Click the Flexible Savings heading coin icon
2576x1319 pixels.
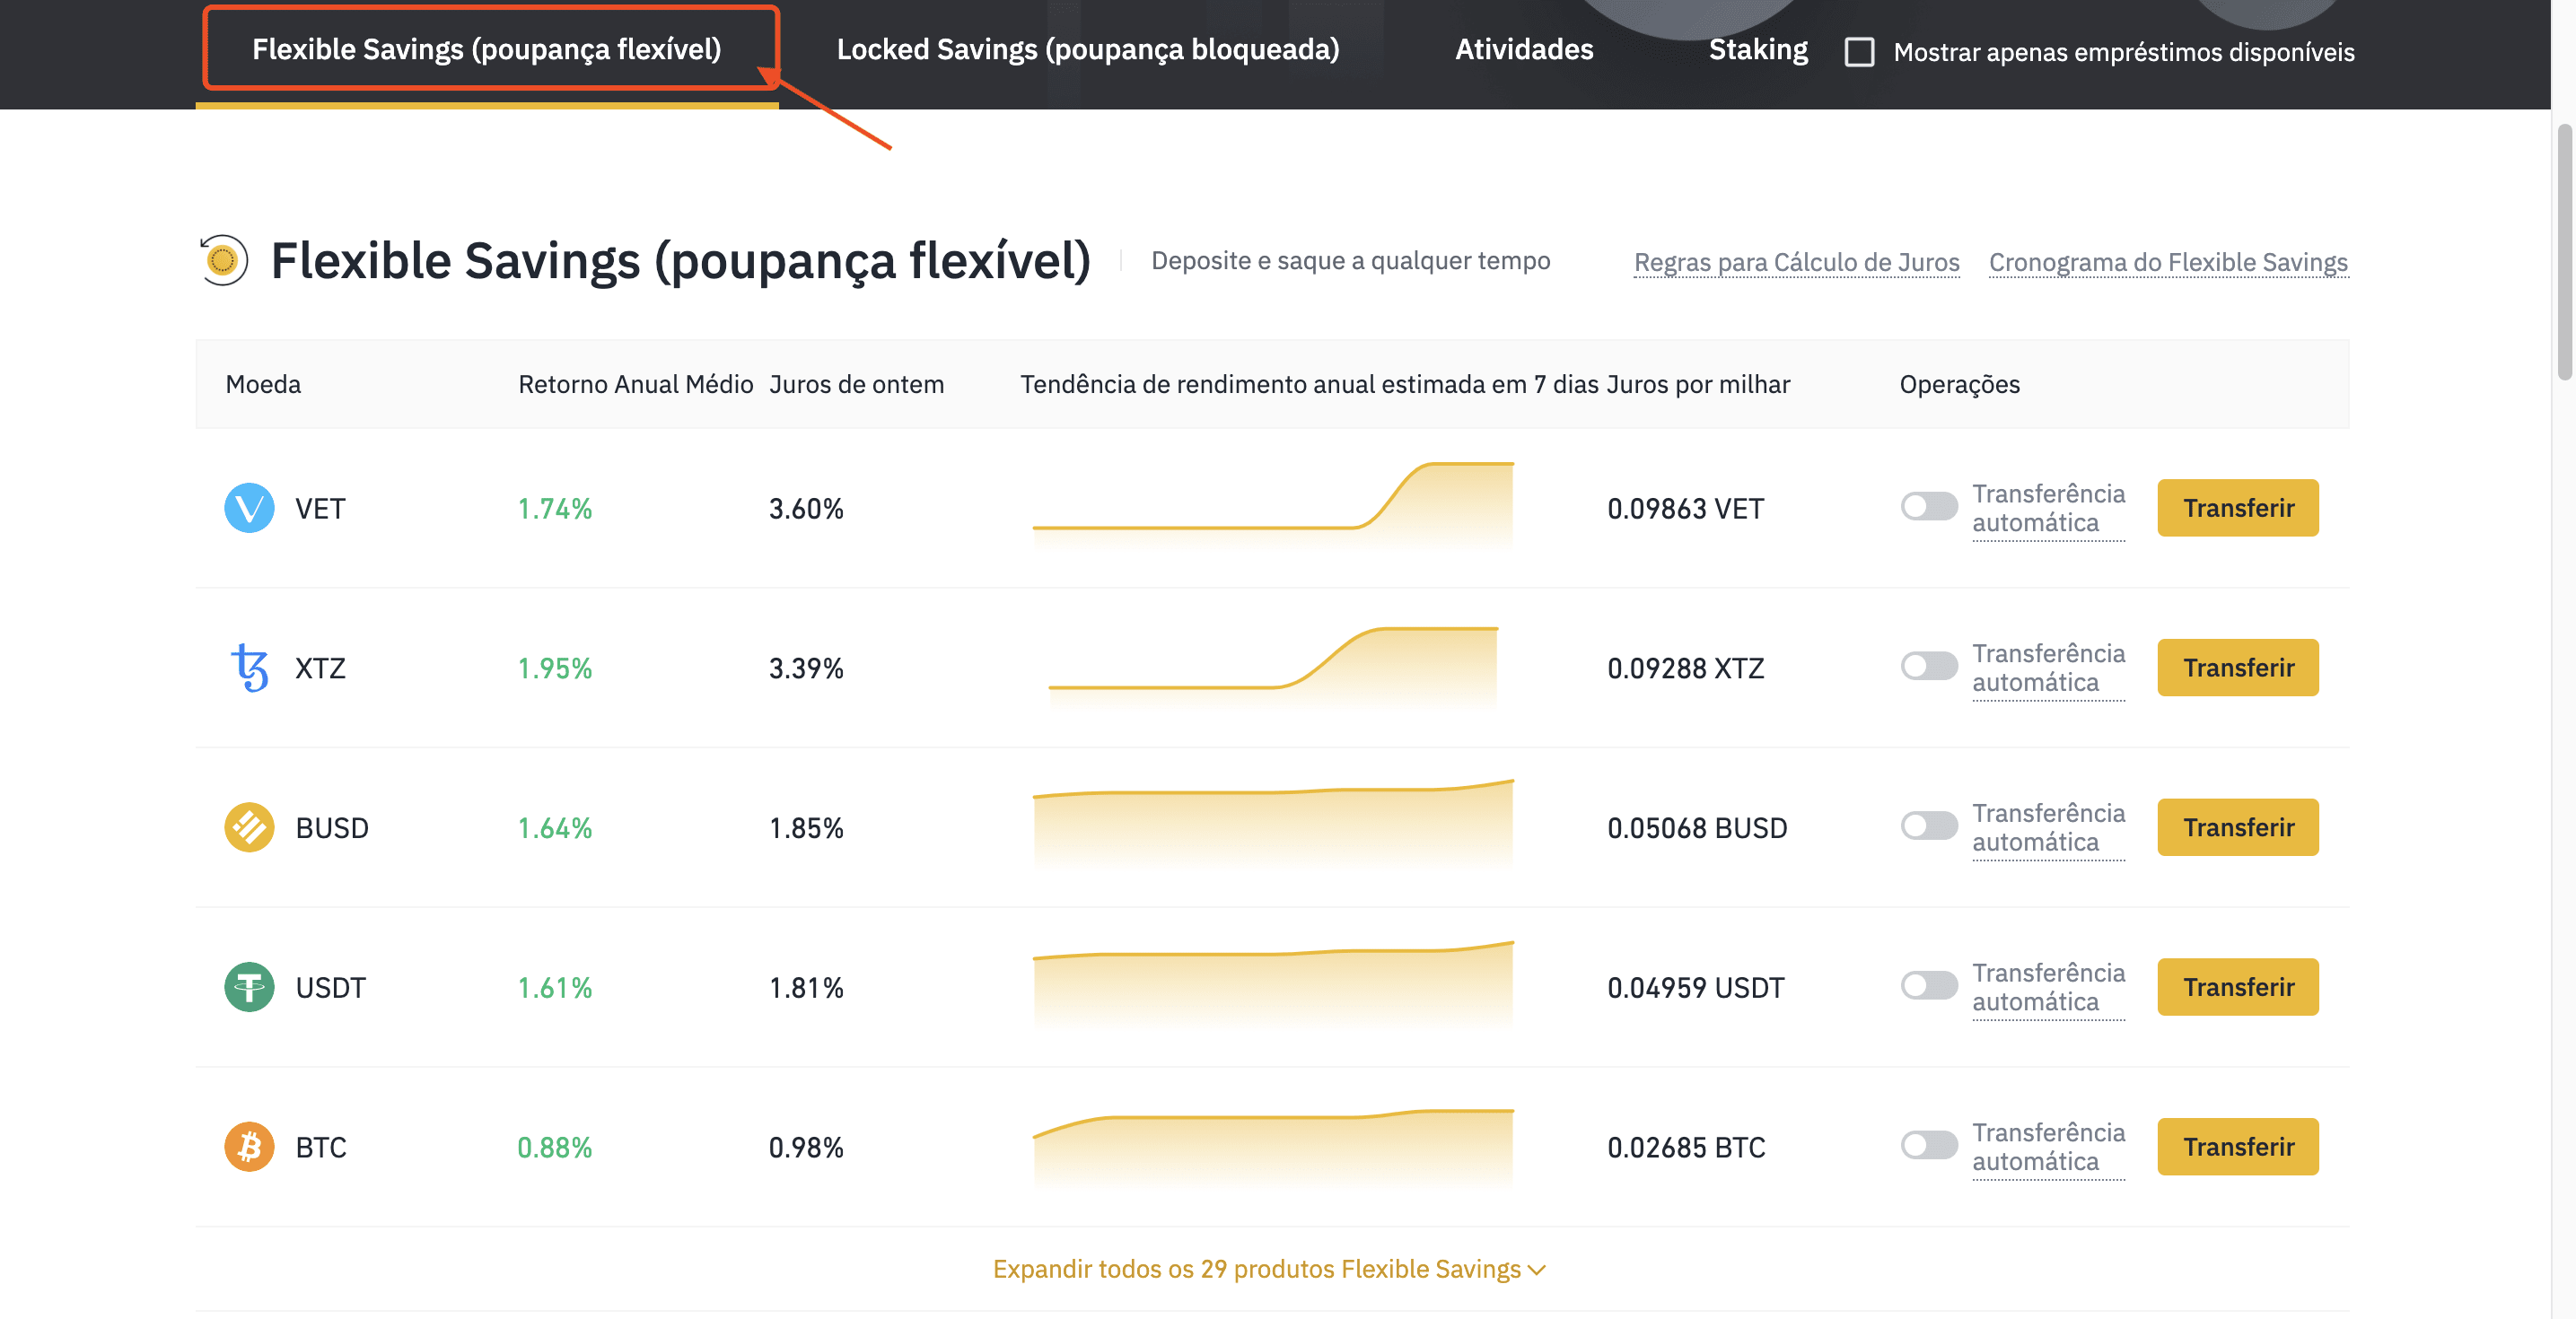pyautogui.click(x=223, y=261)
